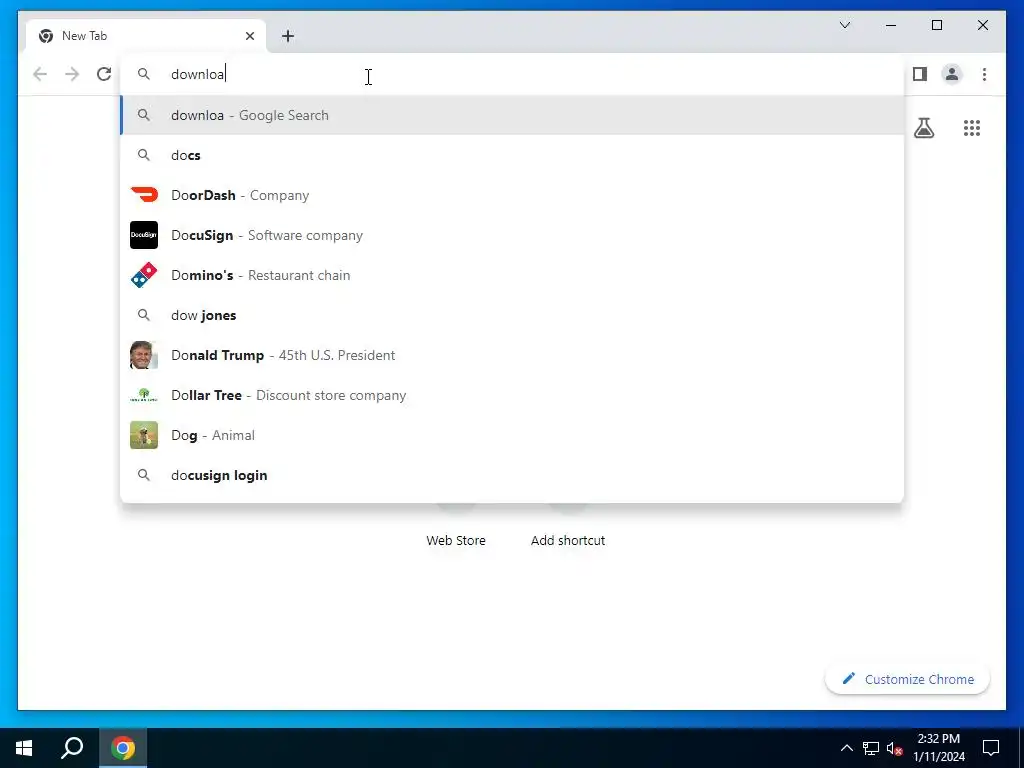Close the New Tab tab
This screenshot has width=1024, height=768.
249,36
